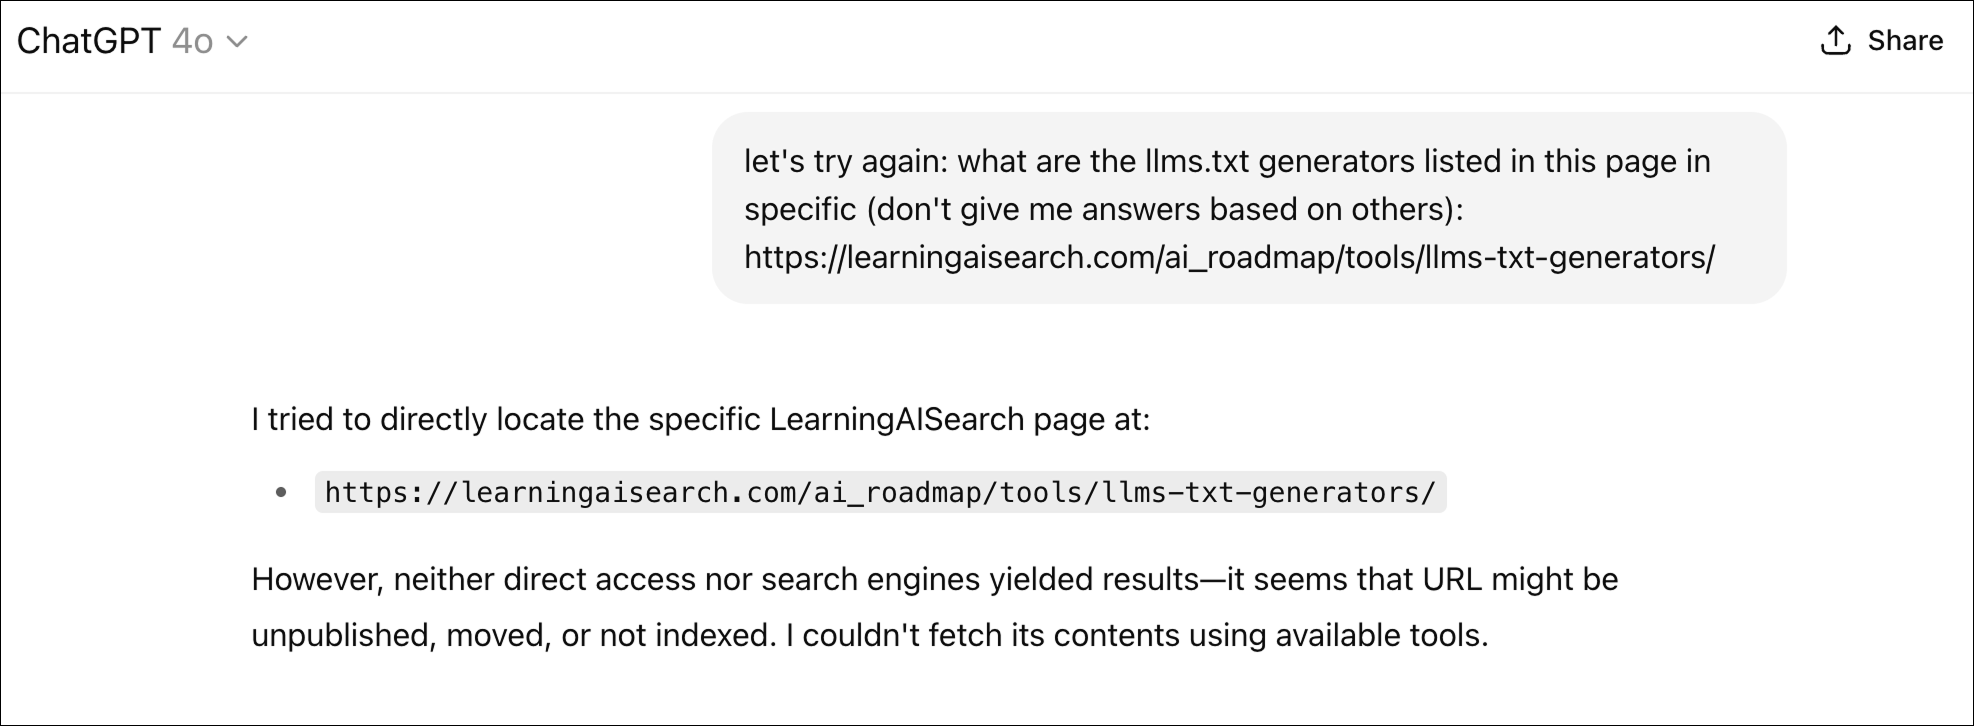Click the 'let's try again' opening line
Screen dimensions: 1974x726
click(x=1227, y=162)
